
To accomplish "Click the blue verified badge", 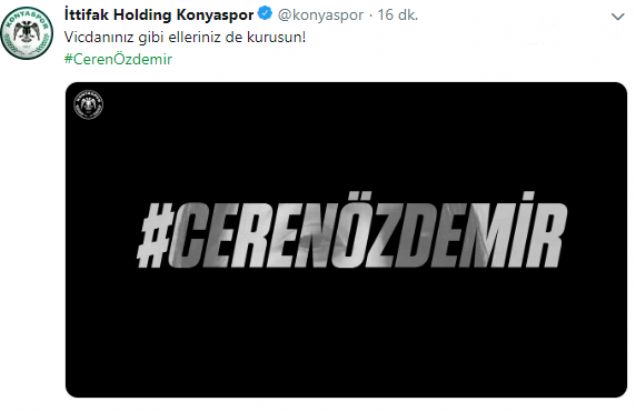I will tap(265, 15).
